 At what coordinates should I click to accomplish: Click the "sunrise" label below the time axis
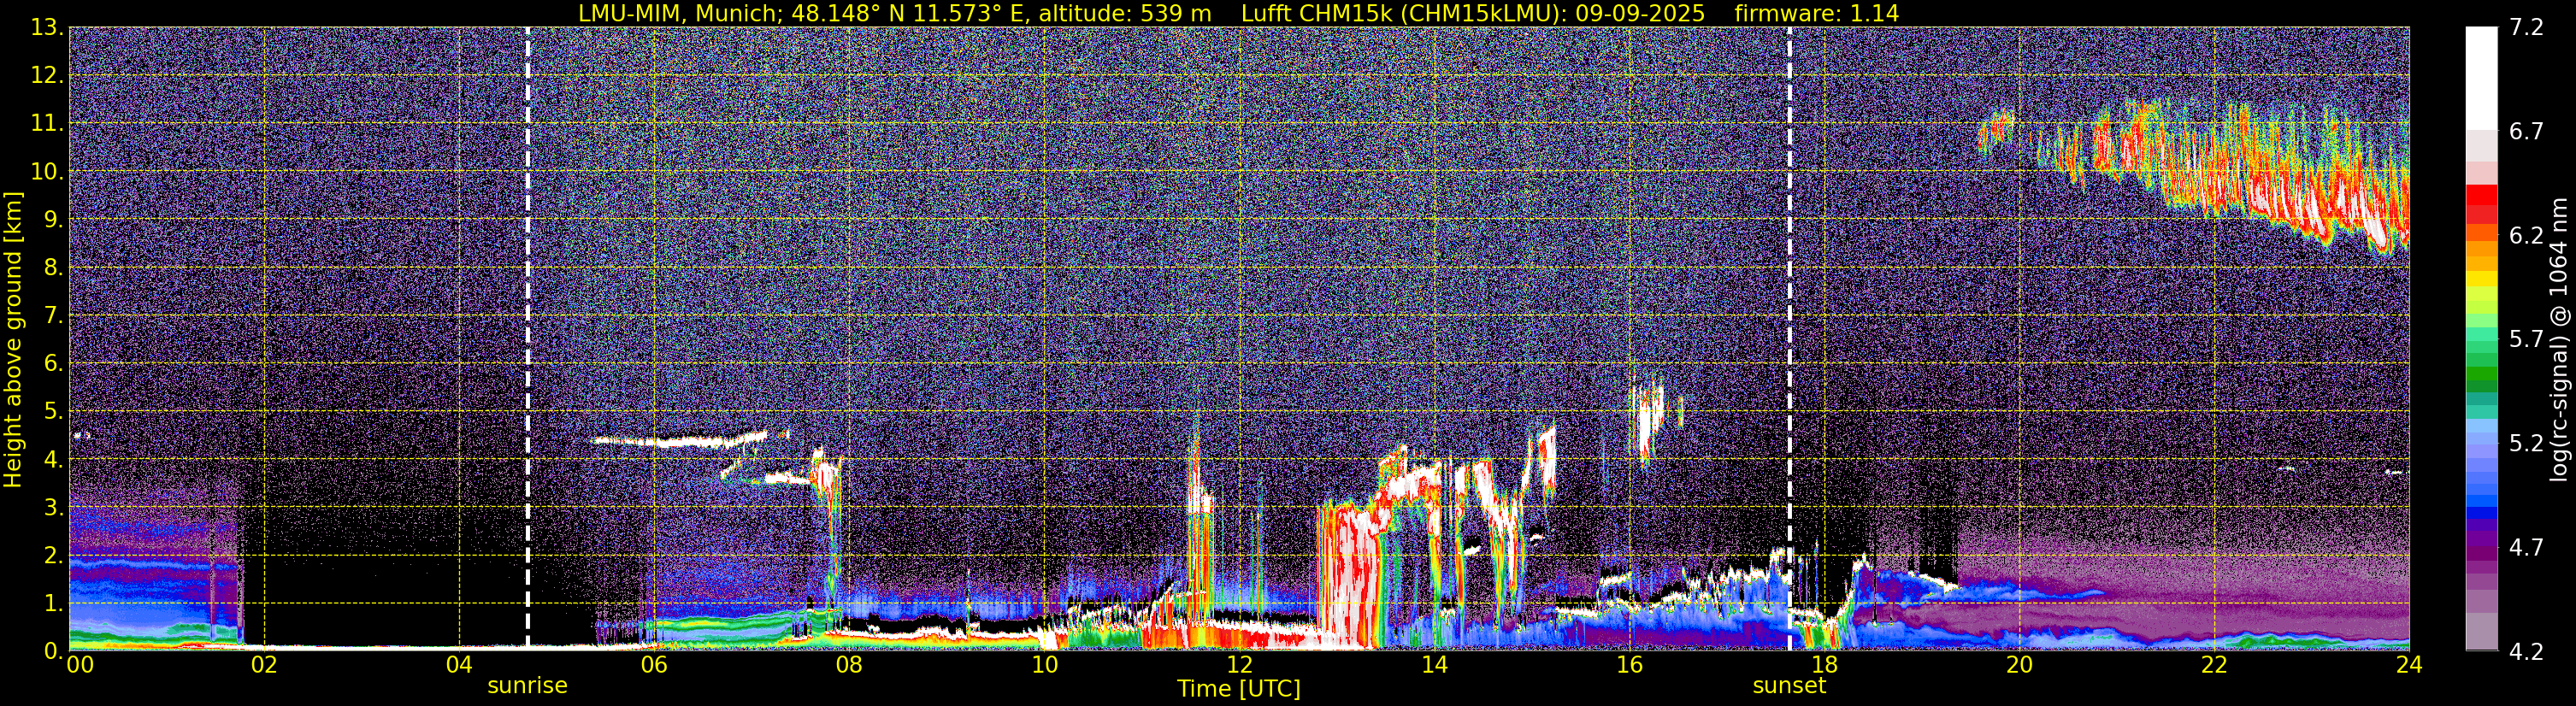pyautogui.click(x=527, y=686)
